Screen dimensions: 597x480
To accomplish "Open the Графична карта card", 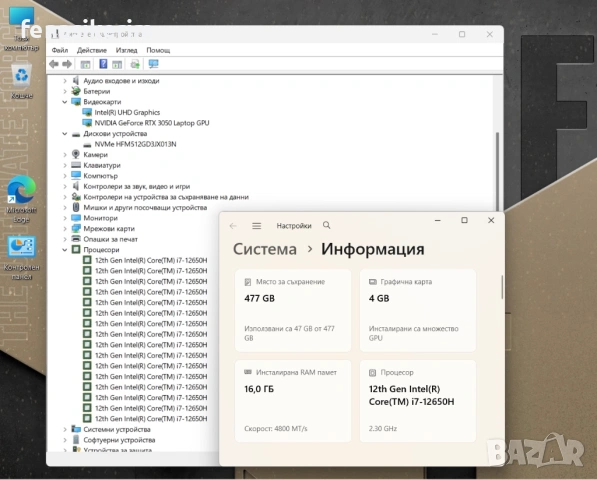I will (x=418, y=310).
